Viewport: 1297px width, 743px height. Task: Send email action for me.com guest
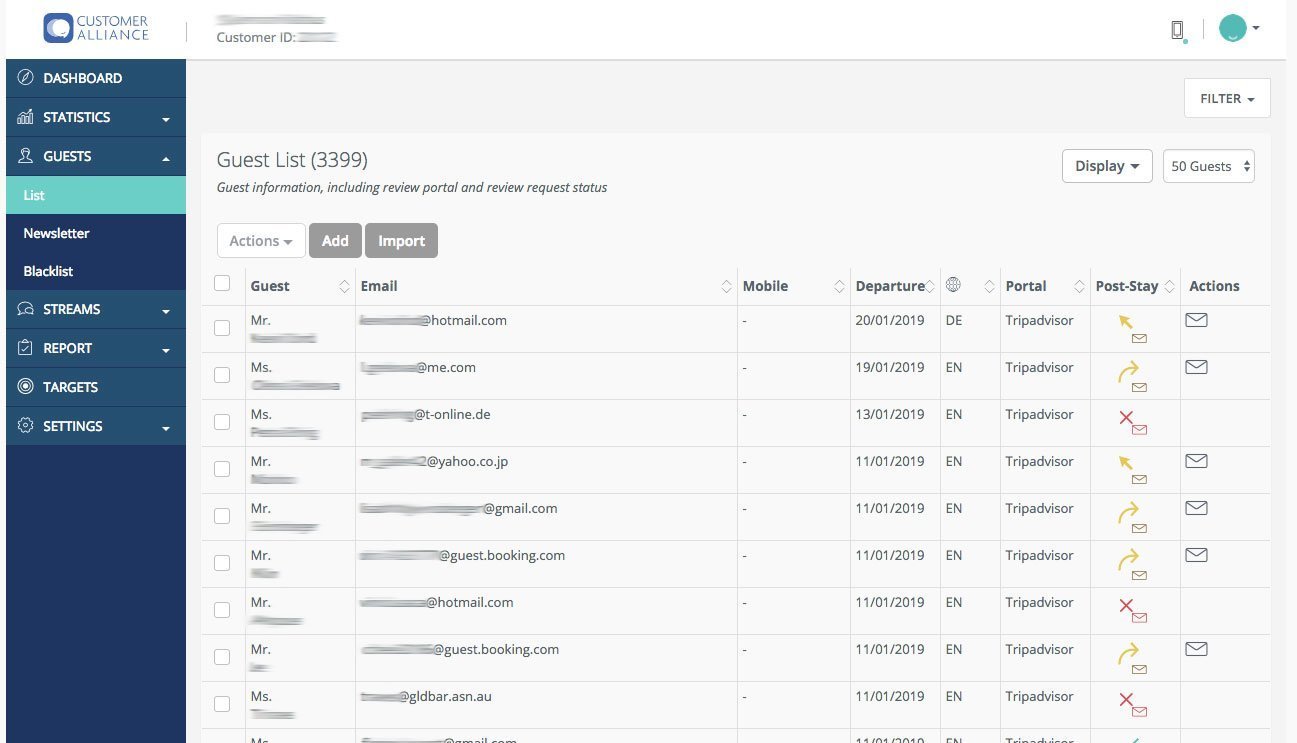(x=1196, y=367)
